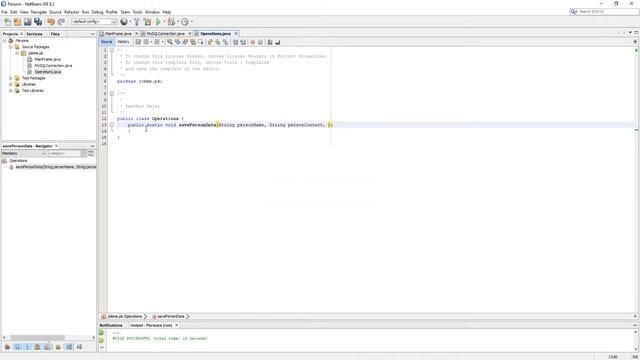Click the editor Find Selection magnifier icon
Viewport: 640px width, 360px height.
tap(170, 42)
